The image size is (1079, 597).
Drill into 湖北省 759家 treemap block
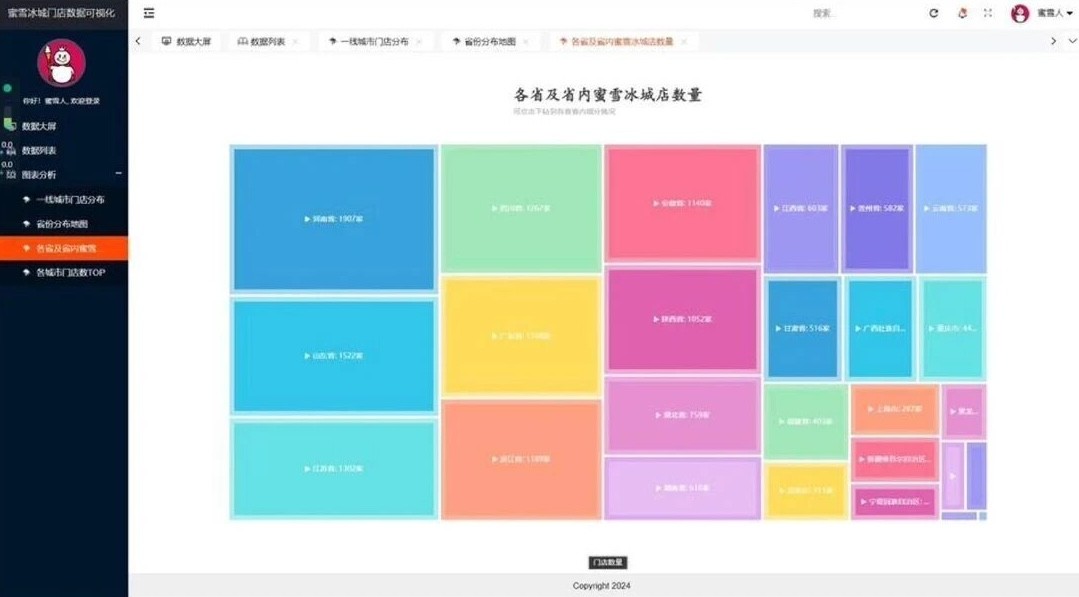tap(683, 415)
